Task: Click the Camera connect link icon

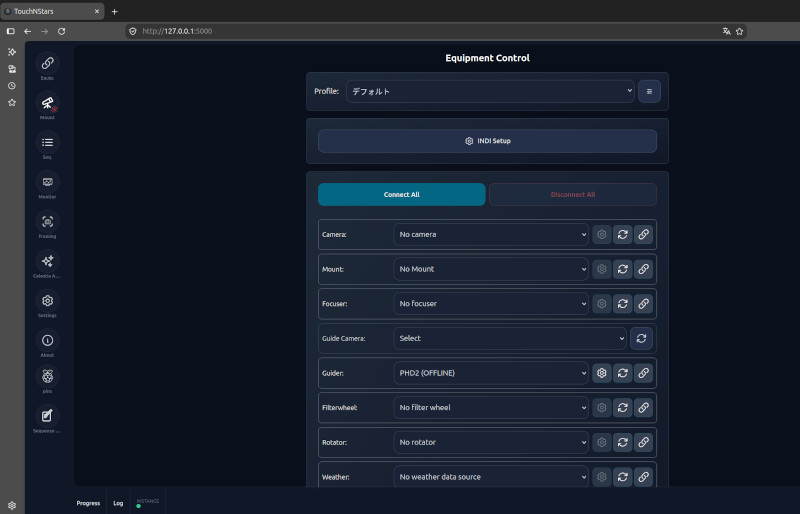Action: (643, 234)
